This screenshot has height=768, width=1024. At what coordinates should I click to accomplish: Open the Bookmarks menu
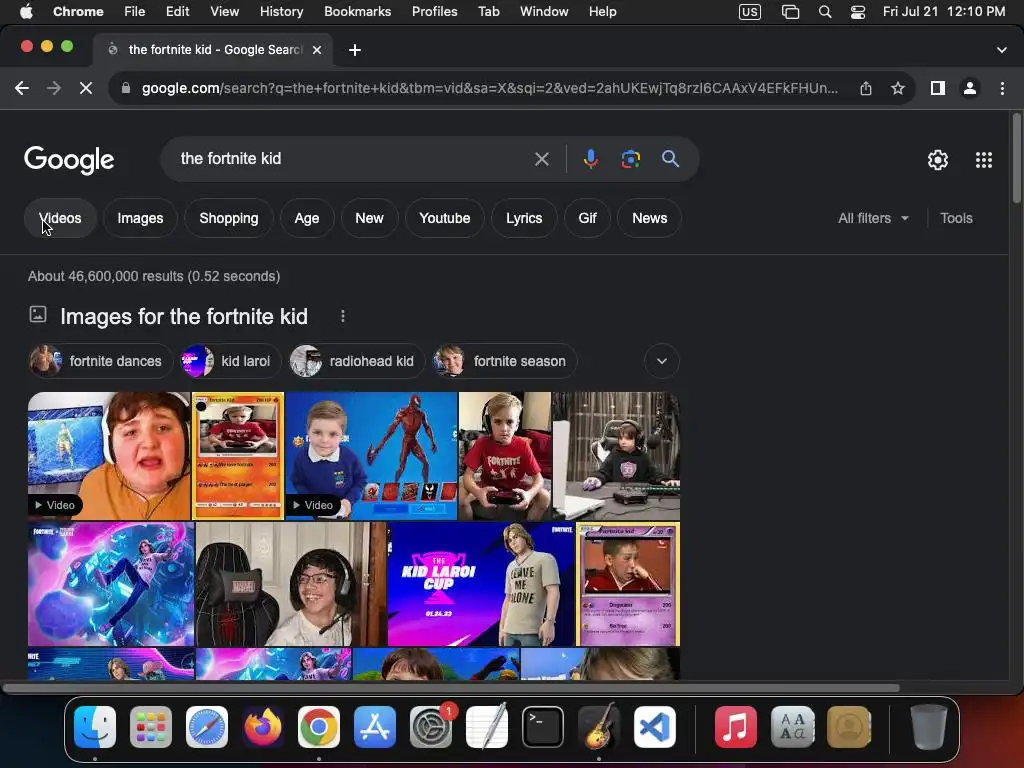pos(357,12)
